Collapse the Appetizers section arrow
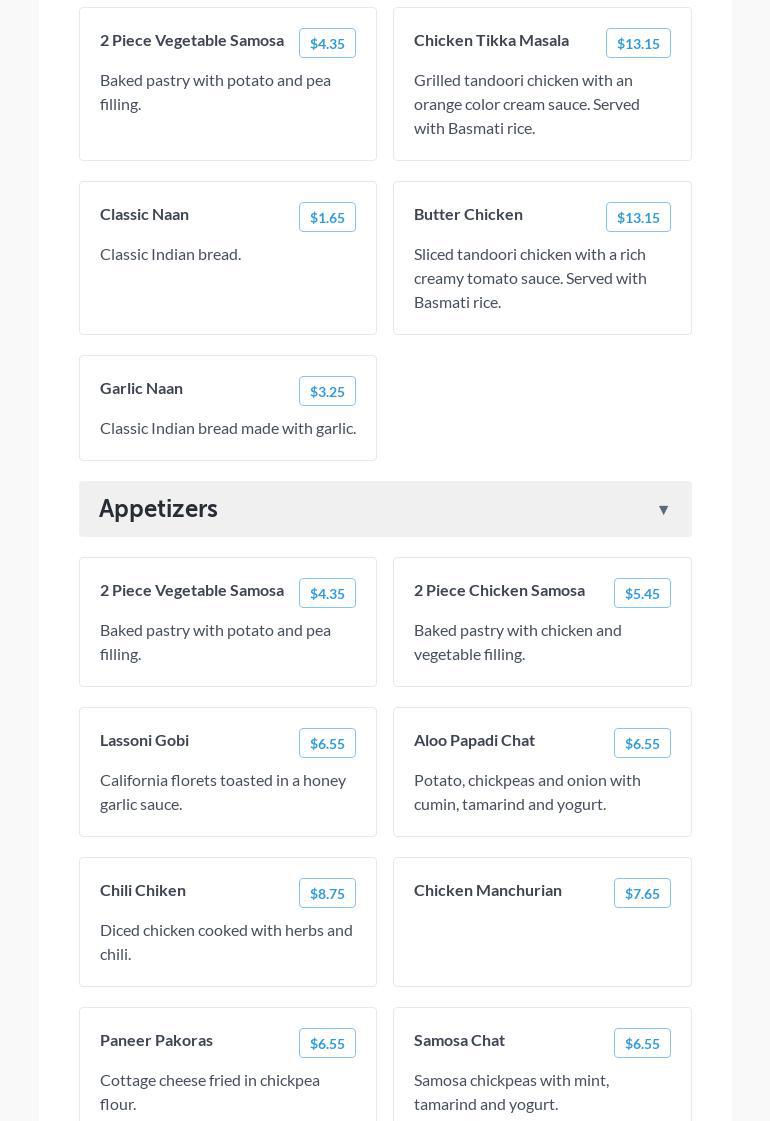The height and width of the screenshot is (1121, 770). (x=663, y=510)
